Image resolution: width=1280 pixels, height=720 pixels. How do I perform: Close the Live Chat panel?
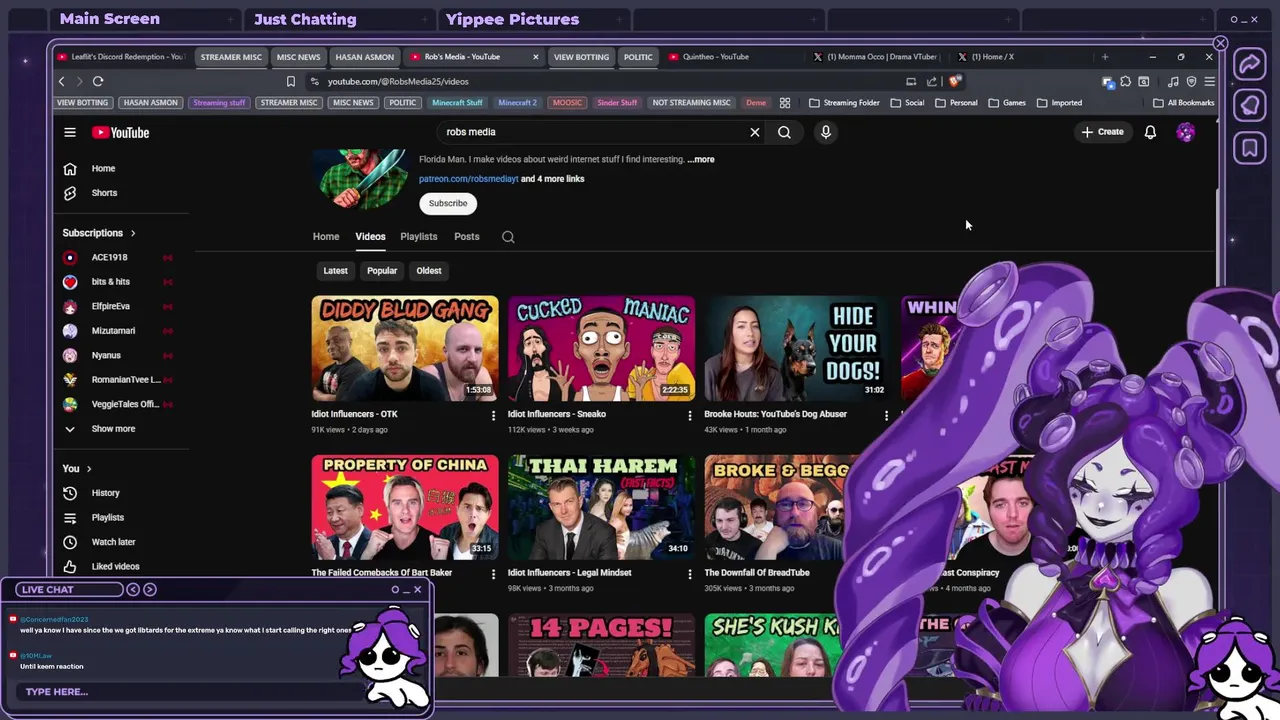tap(418, 589)
